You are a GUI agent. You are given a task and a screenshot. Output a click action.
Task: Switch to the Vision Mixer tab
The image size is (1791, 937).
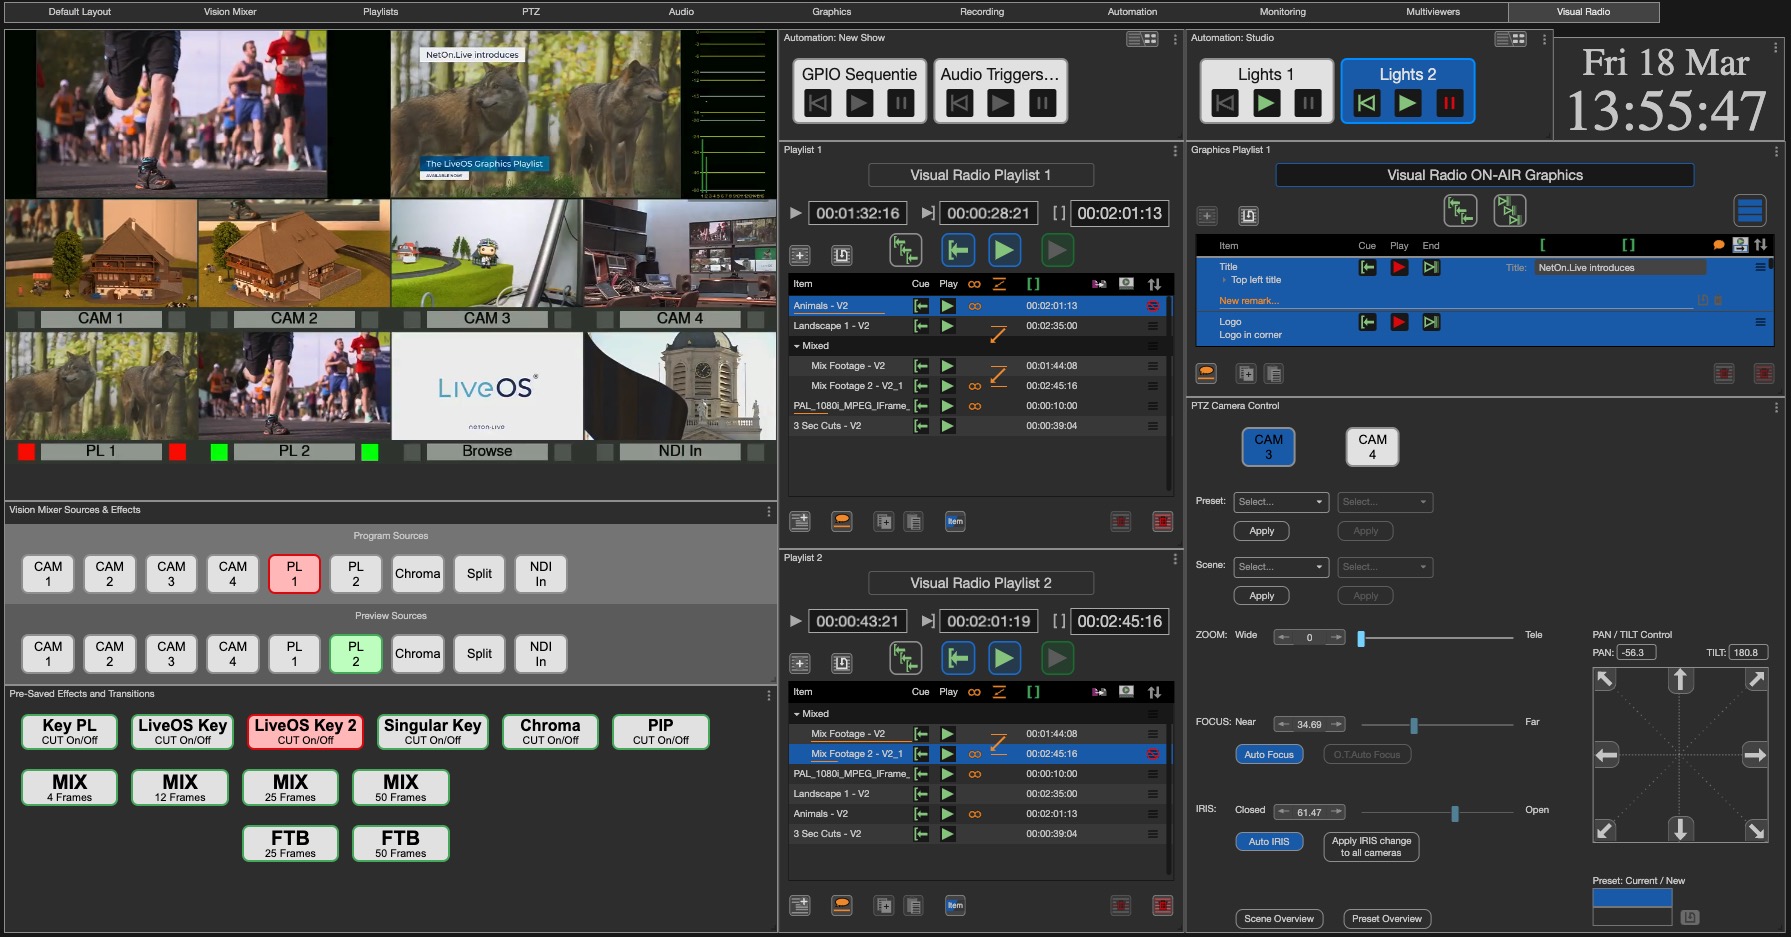230,12
